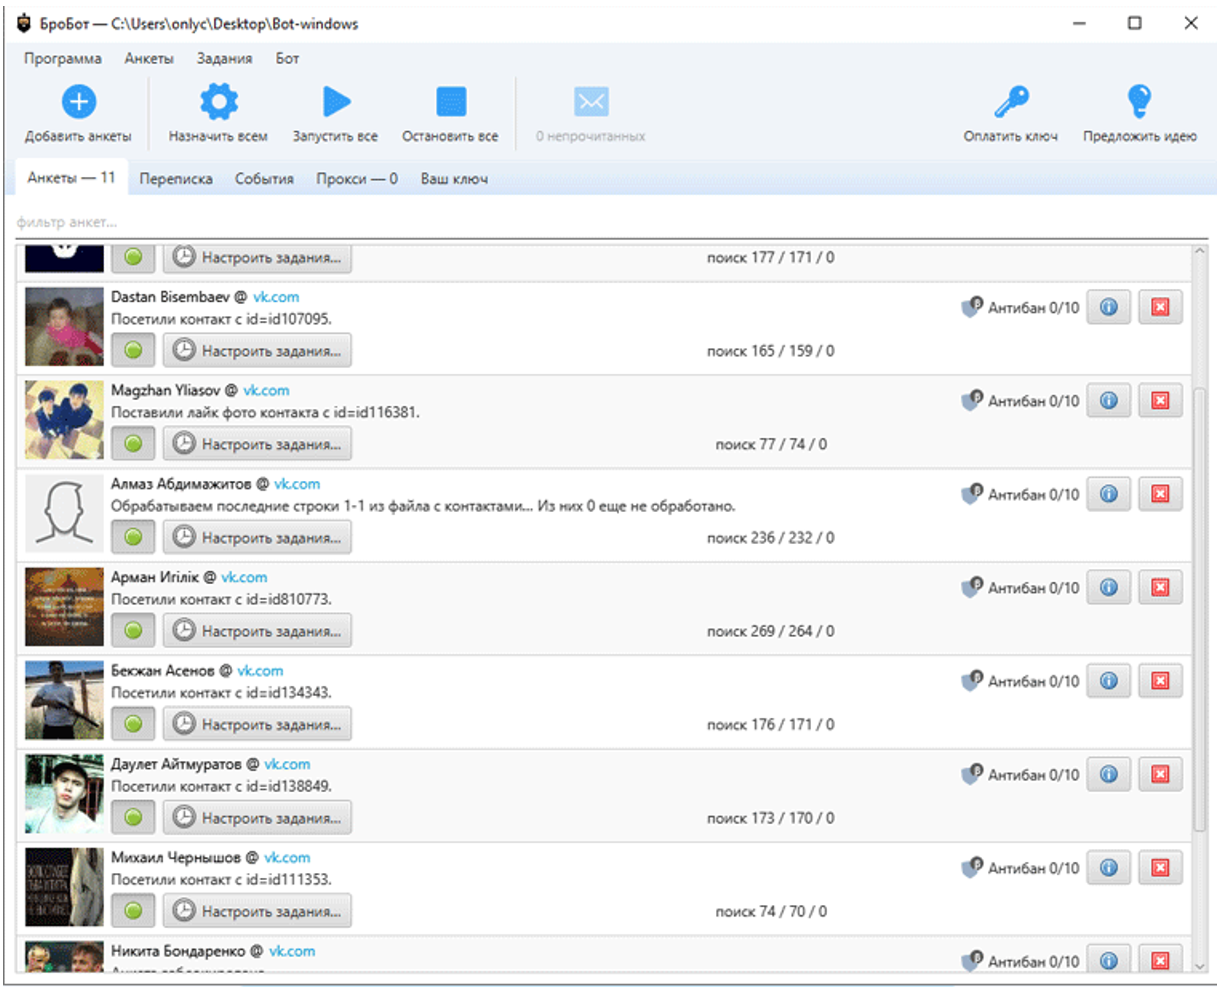Delete the Арман Игілік profile
This screenshot has height=990, width=1222.
coord(1160,587)
